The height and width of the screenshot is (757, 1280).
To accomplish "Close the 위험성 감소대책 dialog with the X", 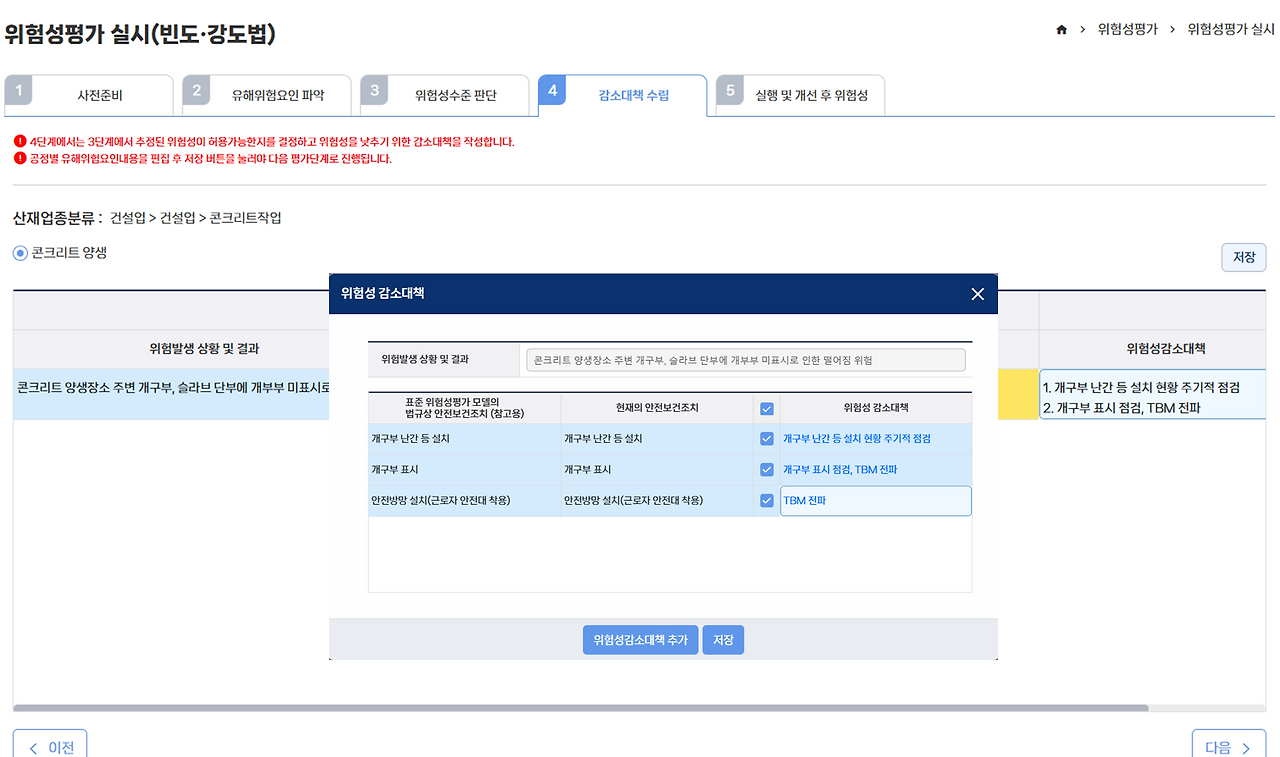I will pos(977,293).
